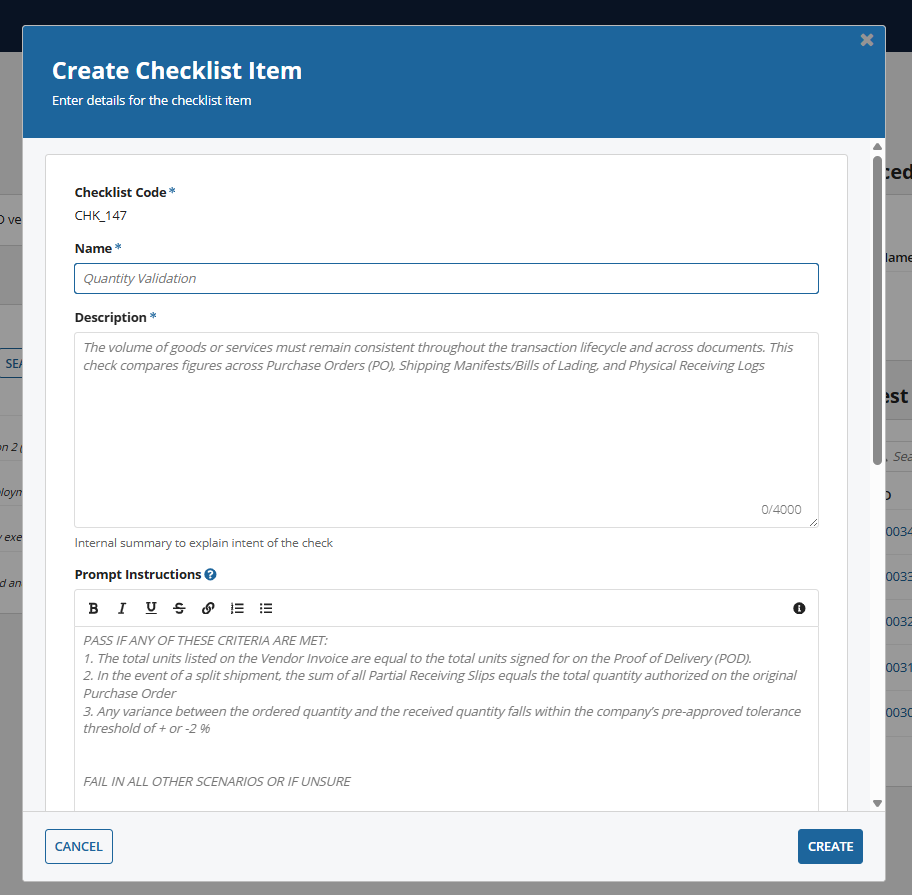
Task: Click the dialog scrollbar's down arrow
Action: click(x=877, y=802)
